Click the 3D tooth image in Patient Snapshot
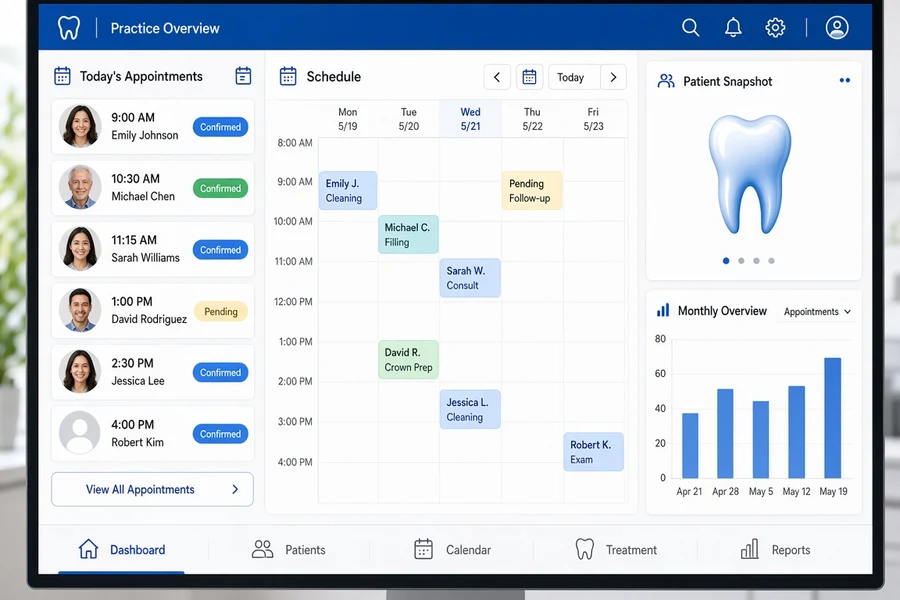Screen dimensions: 900x600 (x=750, y=175)
